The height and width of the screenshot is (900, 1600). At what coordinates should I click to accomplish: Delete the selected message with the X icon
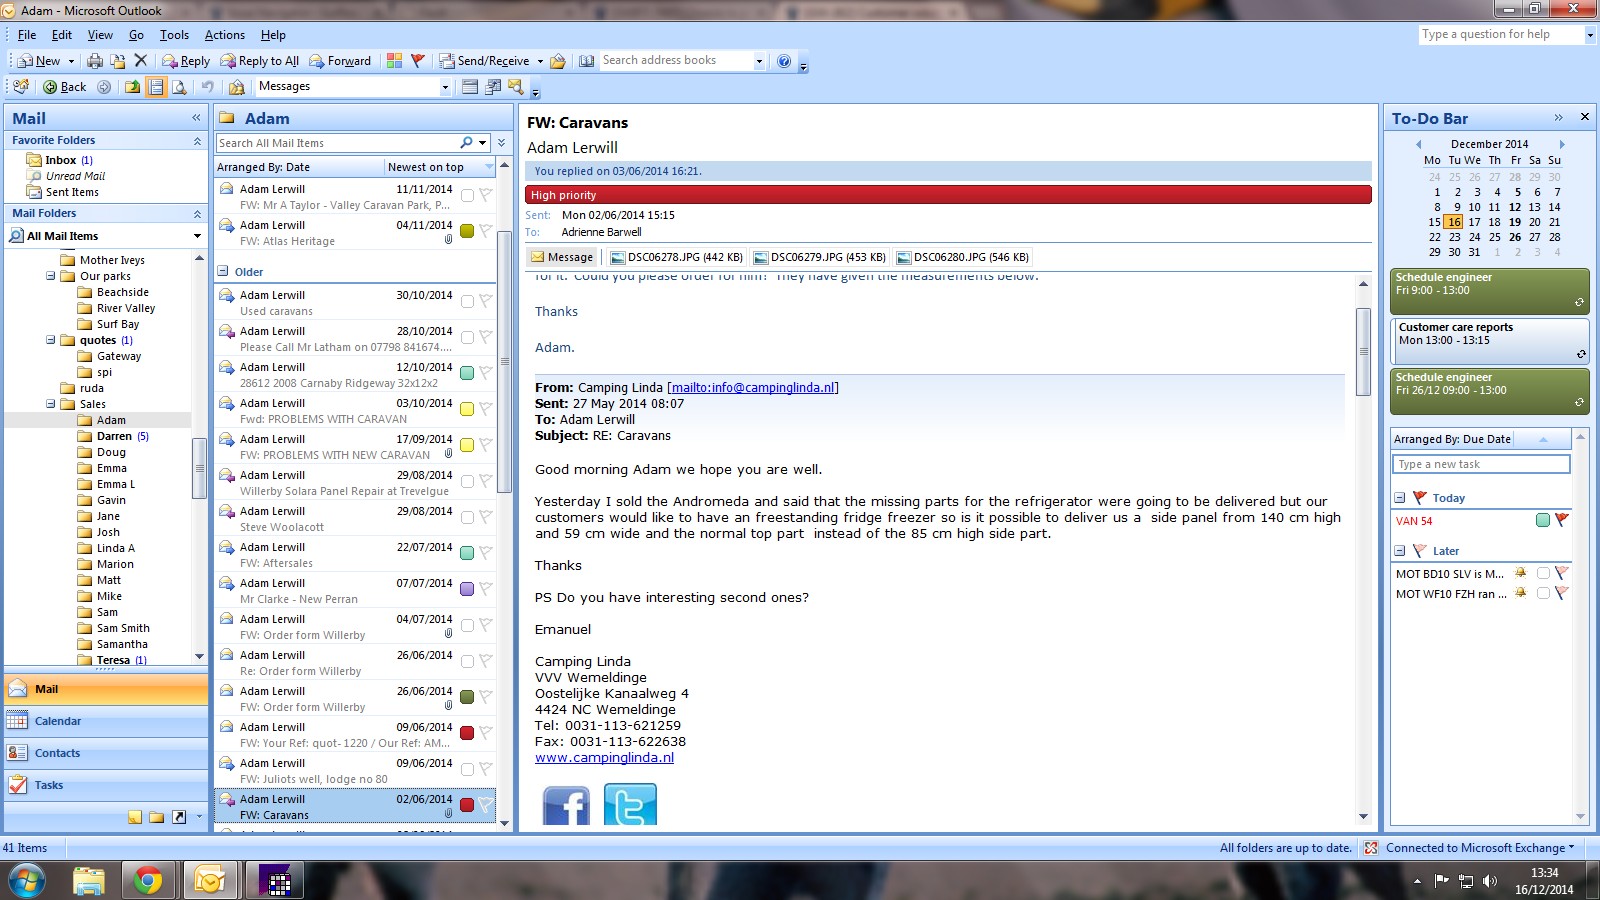pos(141,61)
